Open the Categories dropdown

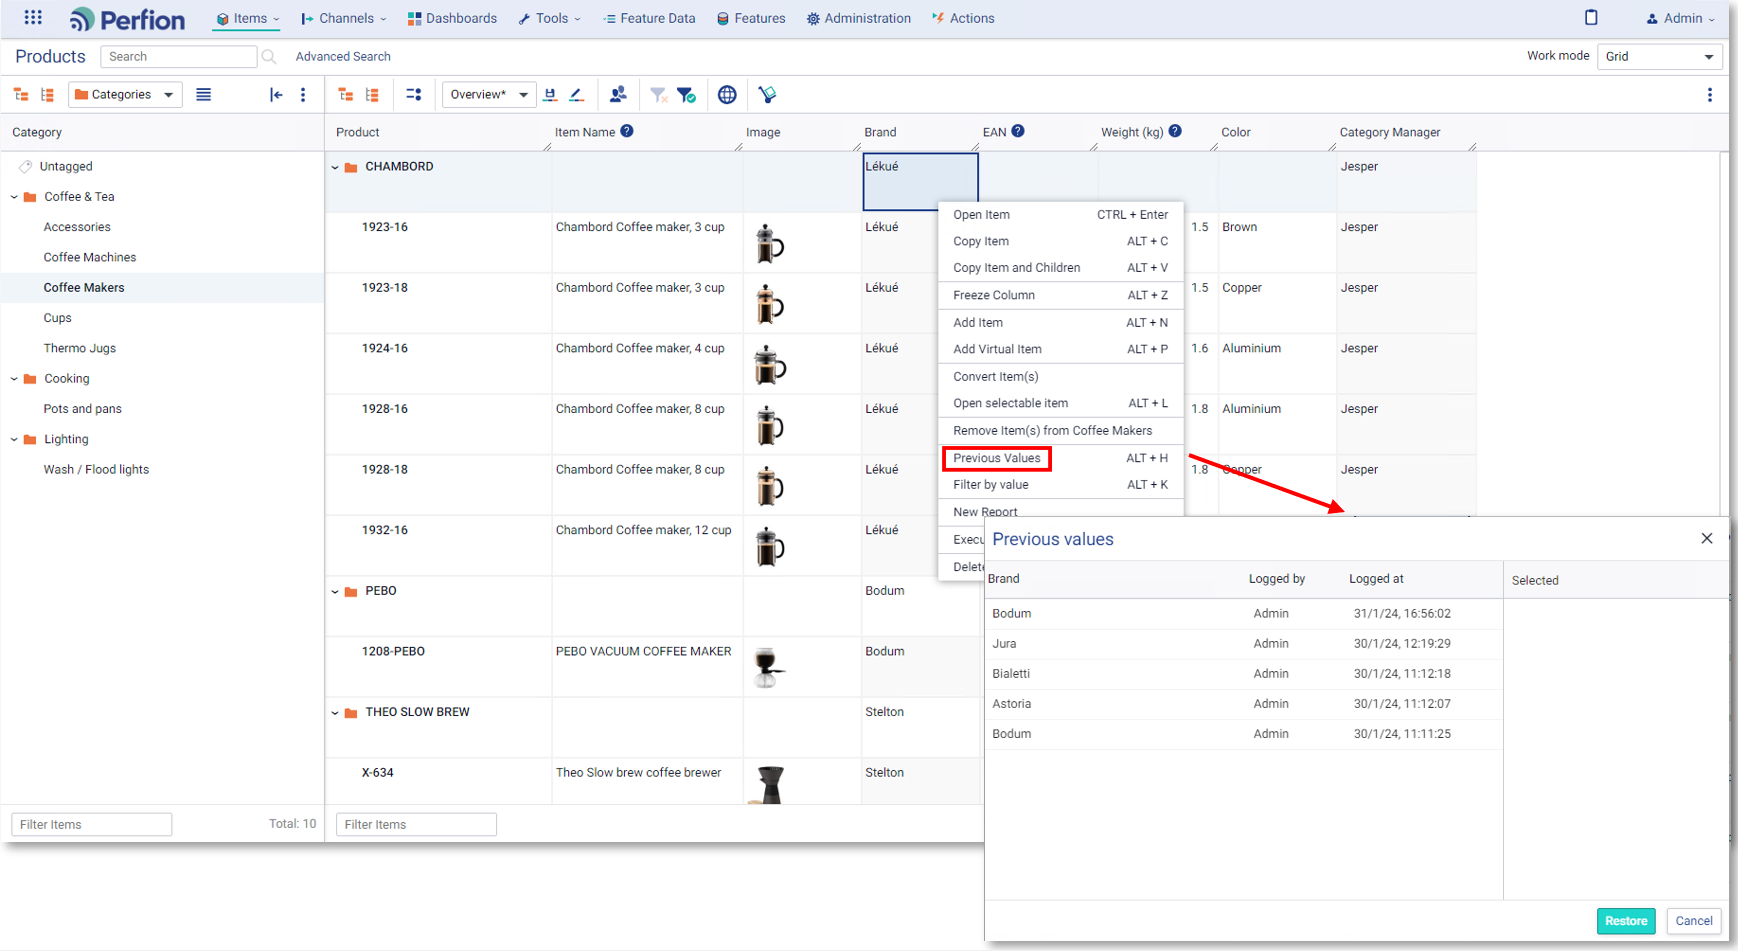point(126,95)
